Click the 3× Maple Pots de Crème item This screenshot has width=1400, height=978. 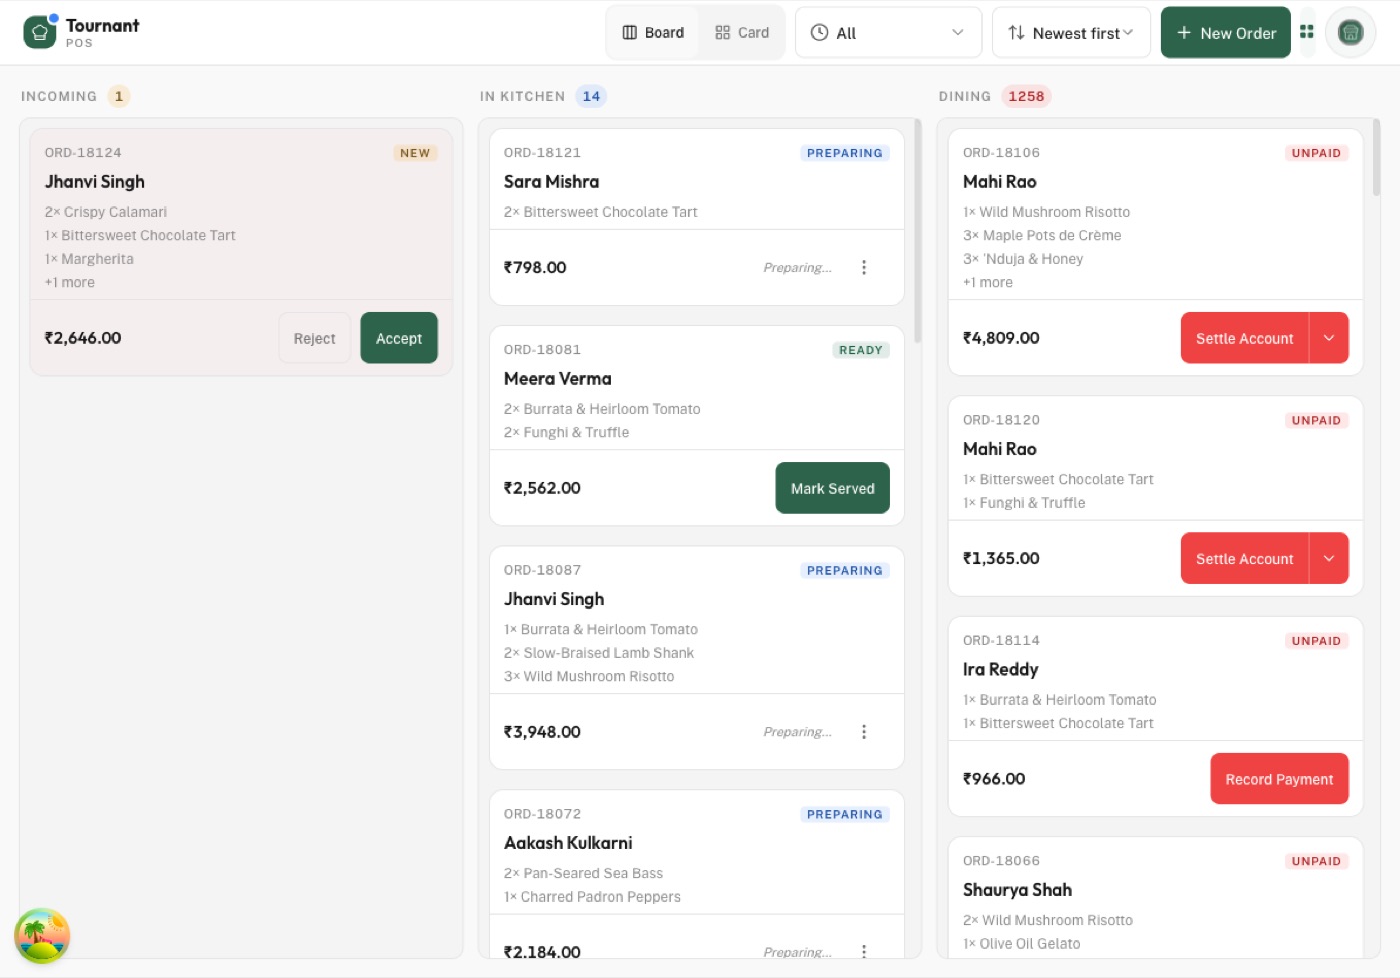tap(1042, 235)
